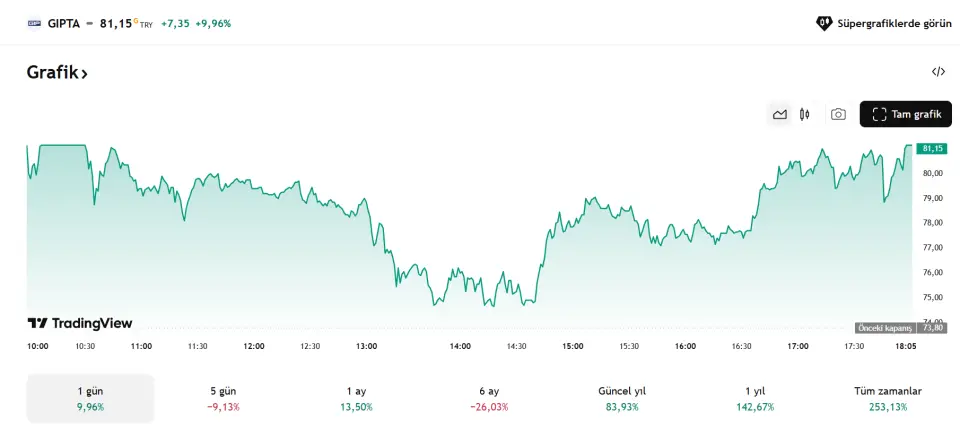Open Tam grafik full chart
960x428 pixels.
(x=905, y=114)
